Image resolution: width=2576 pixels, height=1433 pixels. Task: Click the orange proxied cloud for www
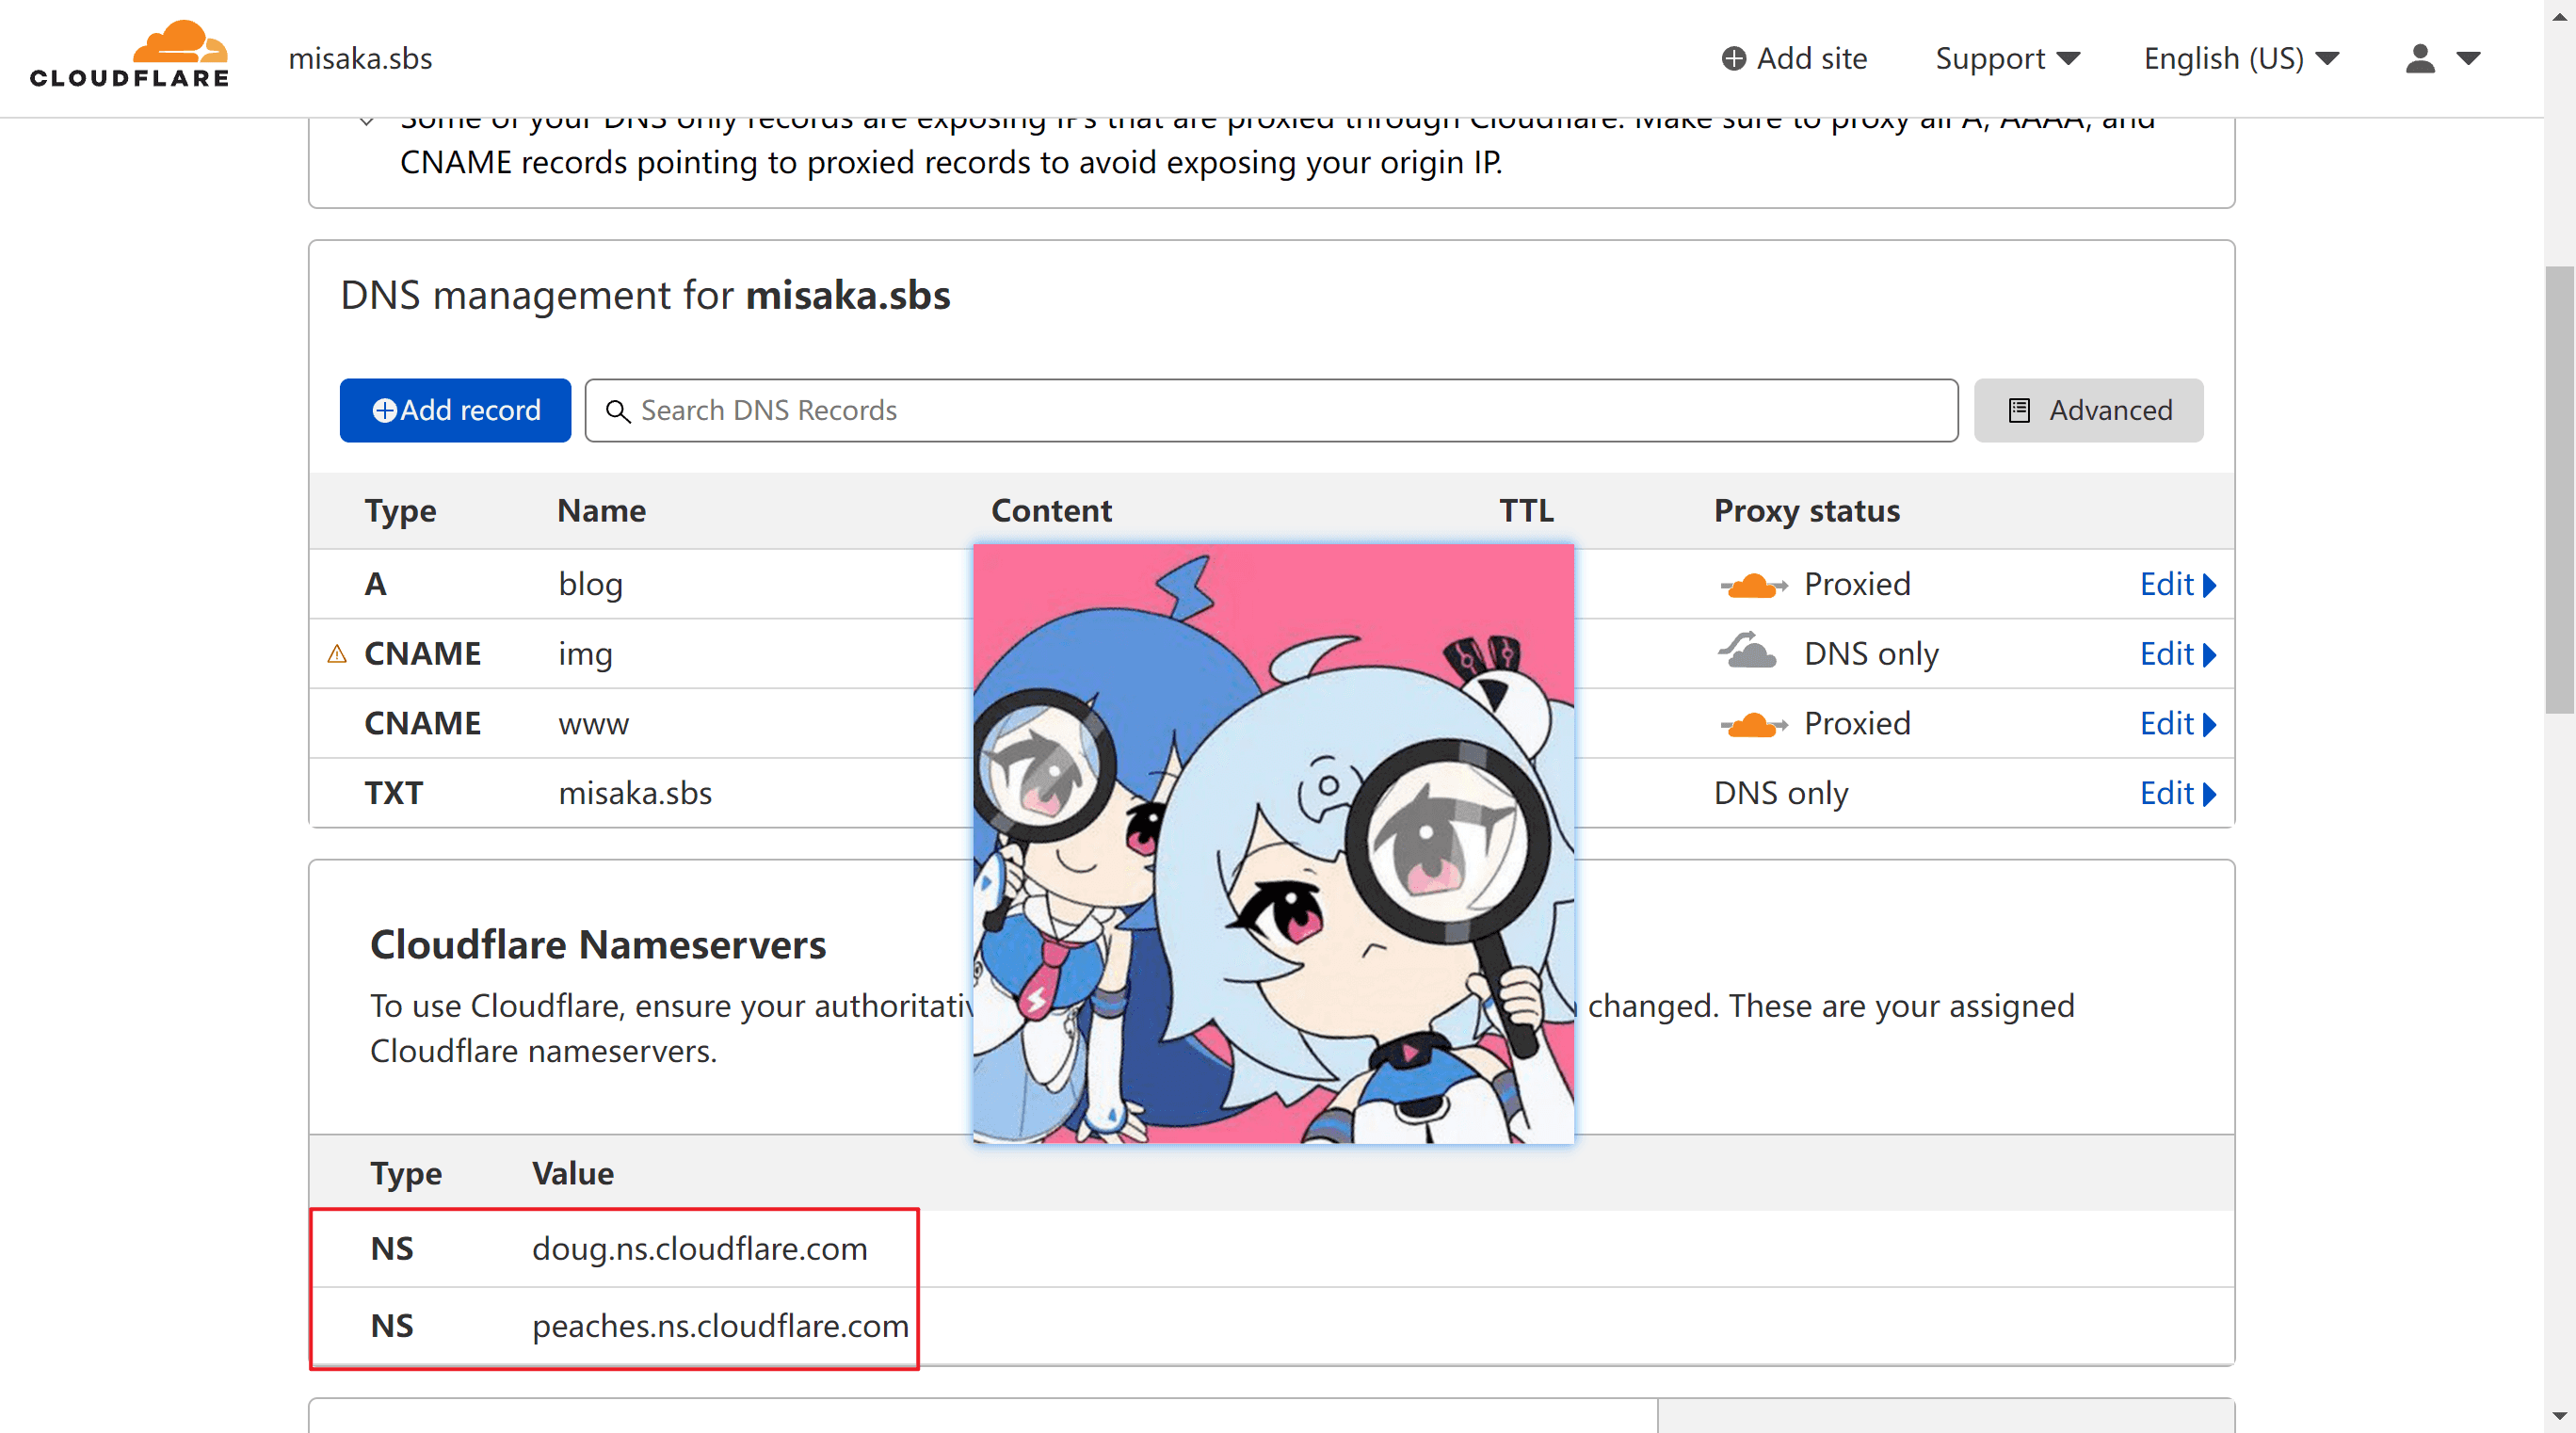click(x=1754, y=724)
